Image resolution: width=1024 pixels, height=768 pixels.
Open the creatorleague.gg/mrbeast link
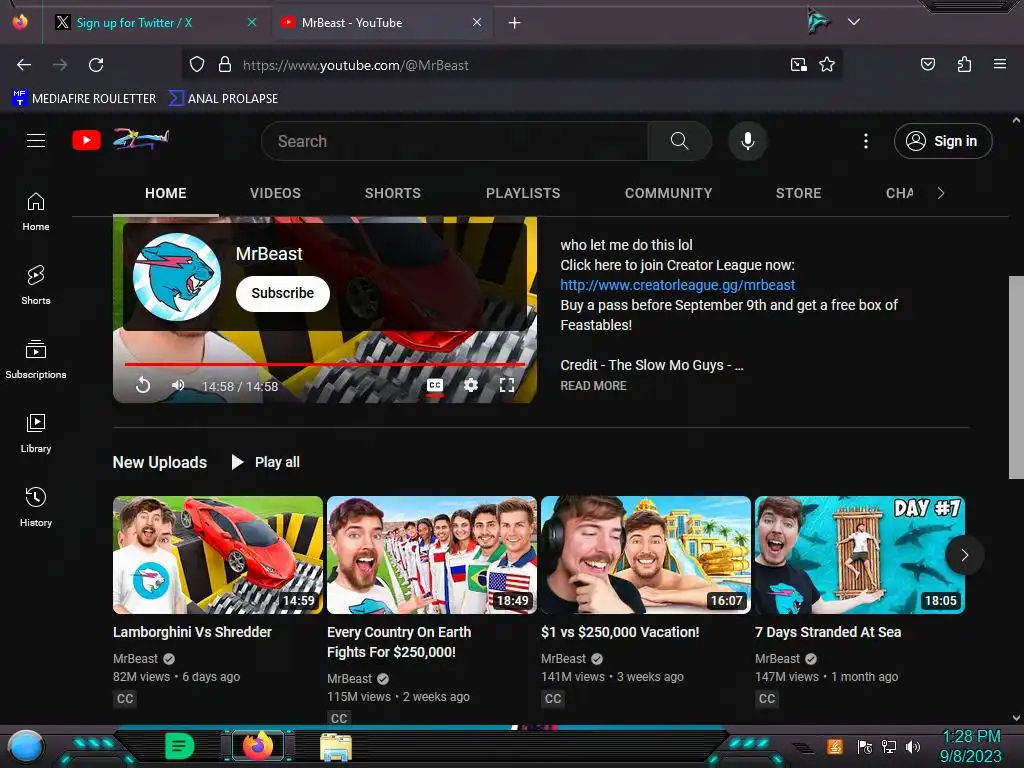click(677, 285)
